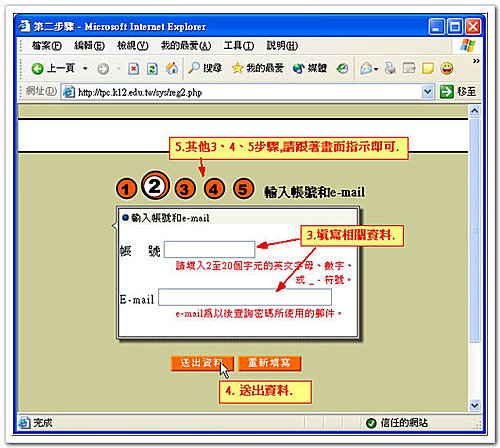Open the 搜尋 search toolbar button

pyautogui.click(x=205, y=68)
